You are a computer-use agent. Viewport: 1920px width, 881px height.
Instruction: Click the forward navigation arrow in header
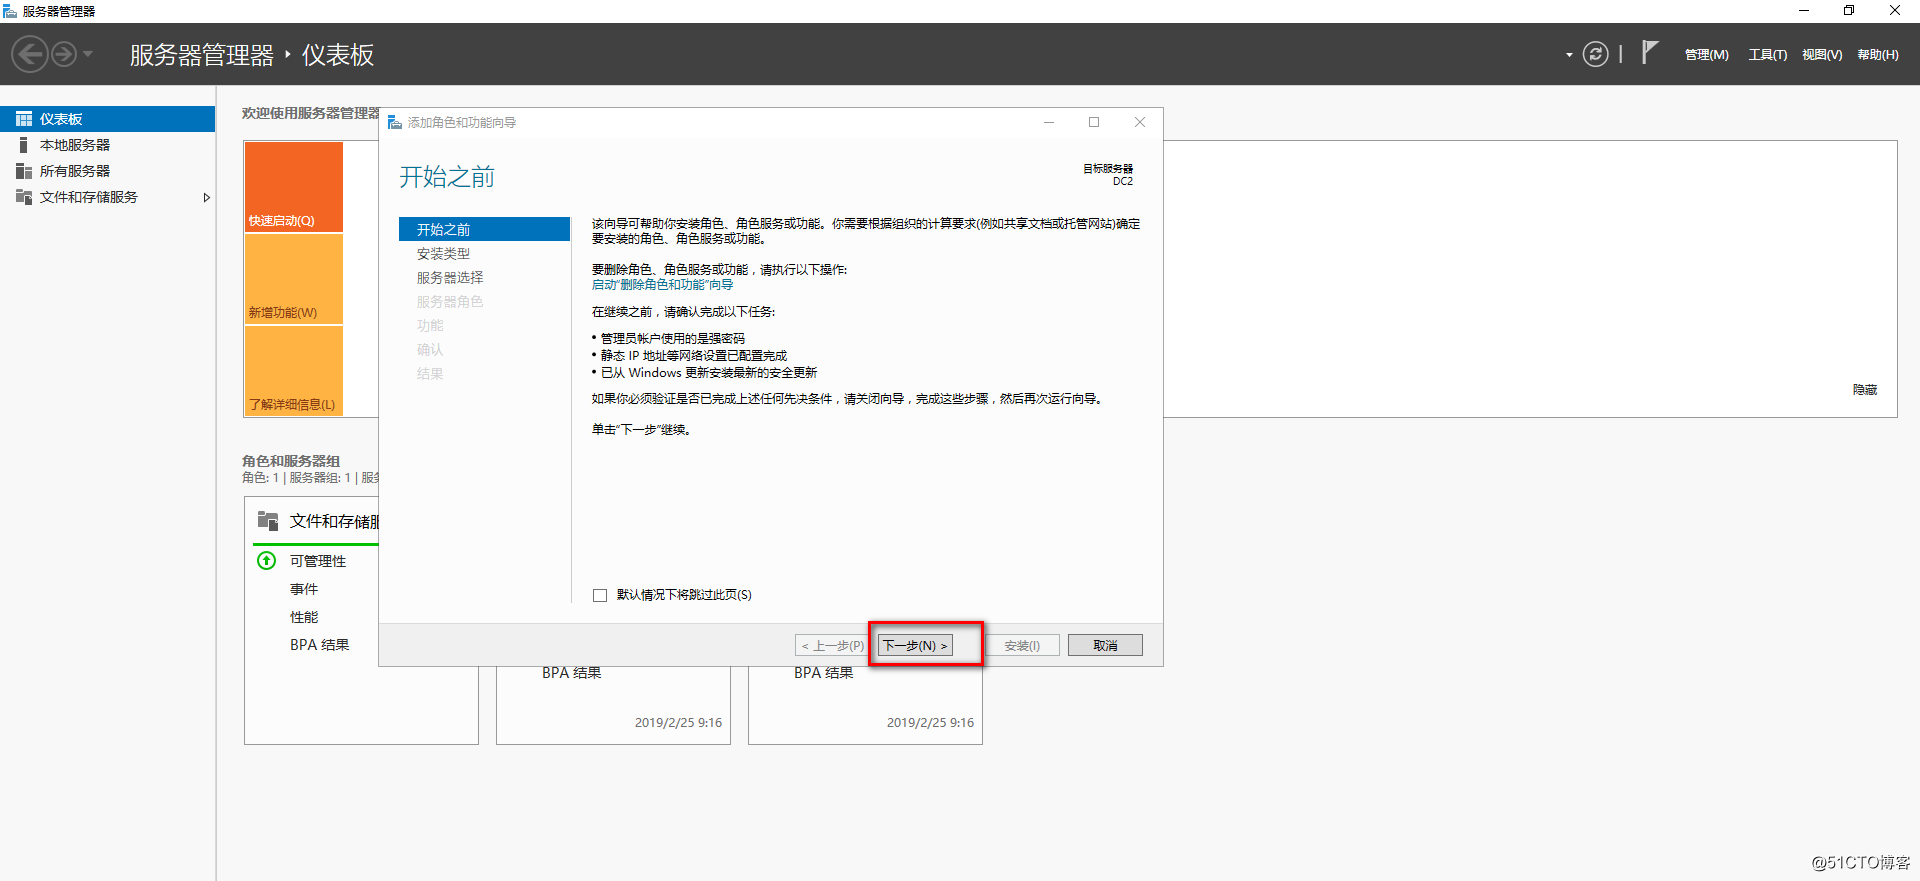click(63, 54)
